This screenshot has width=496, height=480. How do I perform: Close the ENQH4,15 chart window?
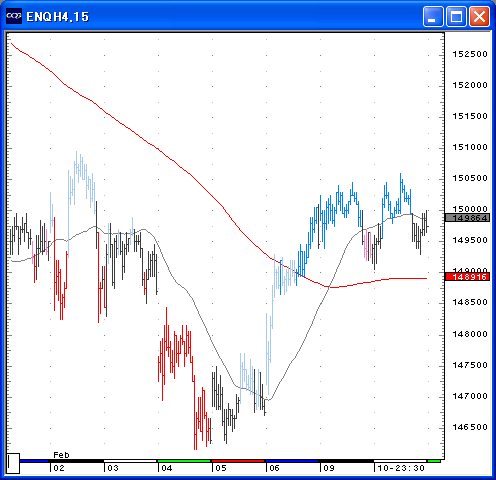479,16
